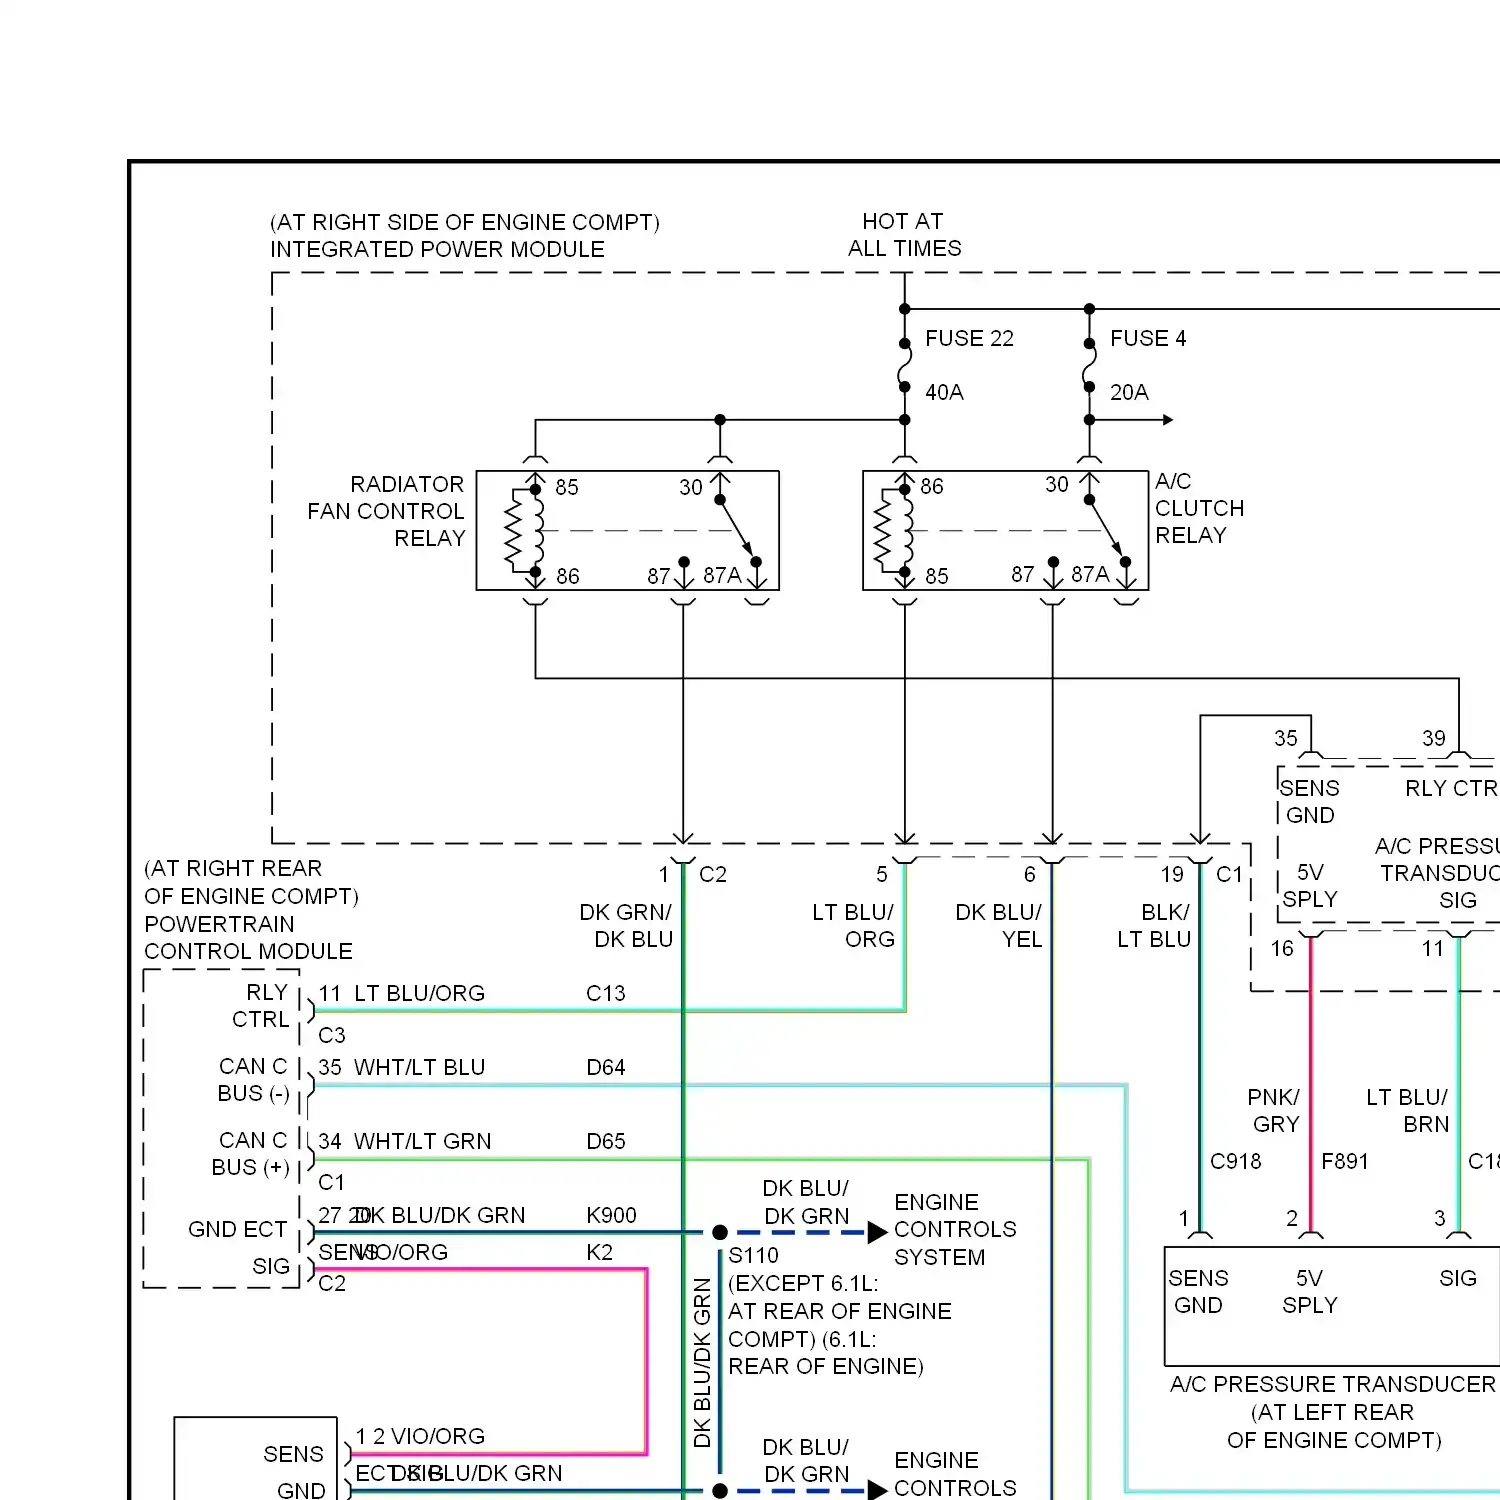Select the PNK/GRY wire label
Screen dimensions: 1500x1500
pyautogui.click(x=1273, y=1111)
